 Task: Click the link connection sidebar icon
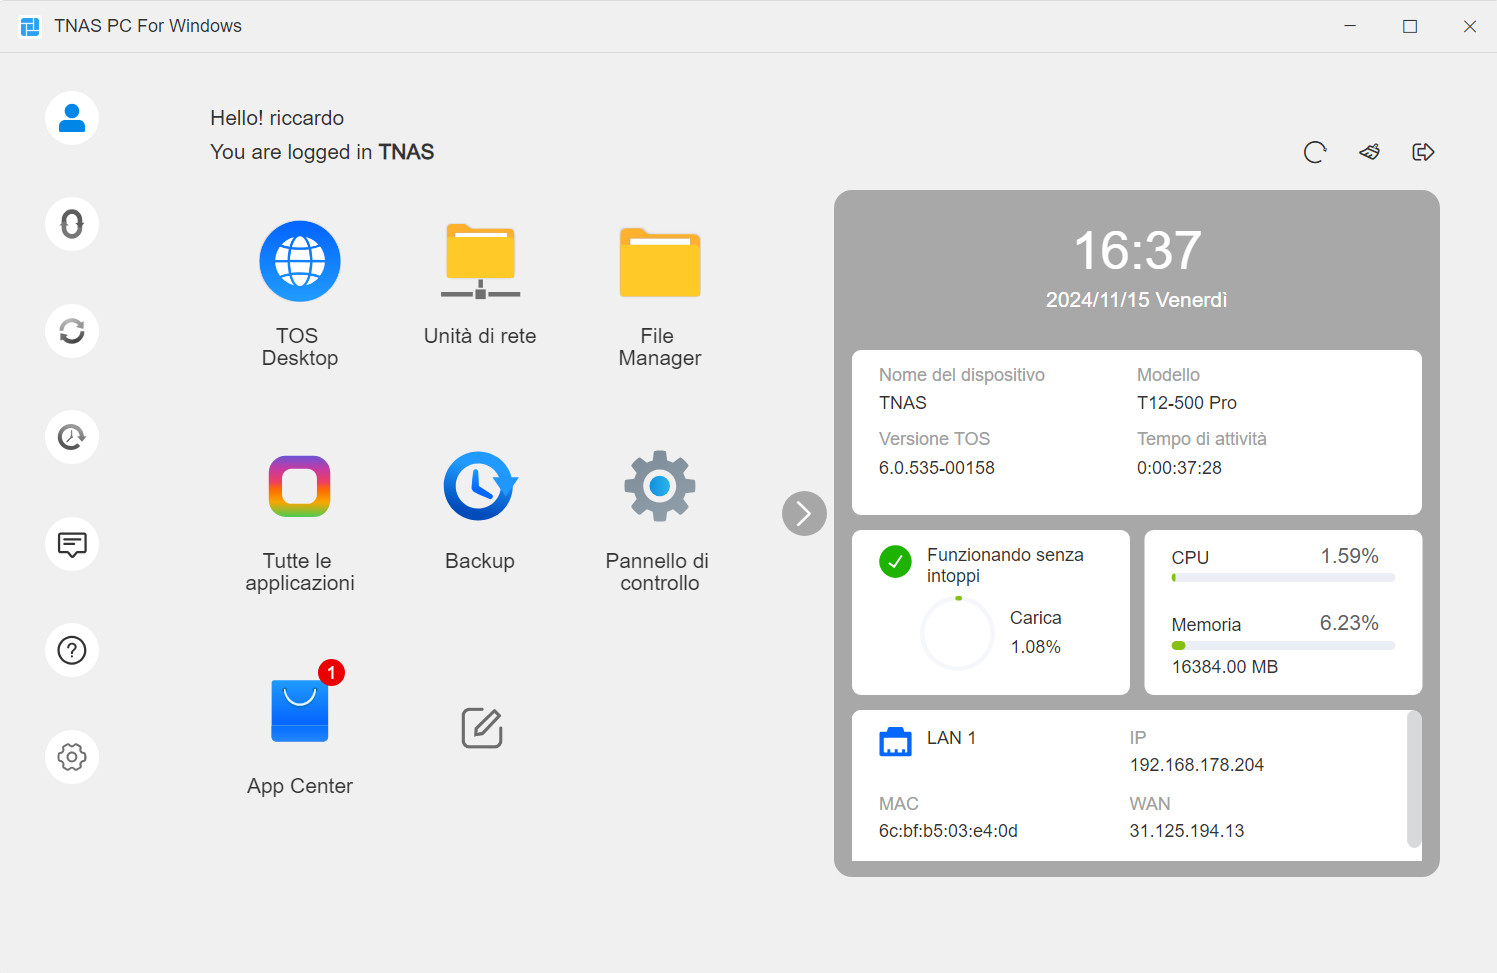72,224
